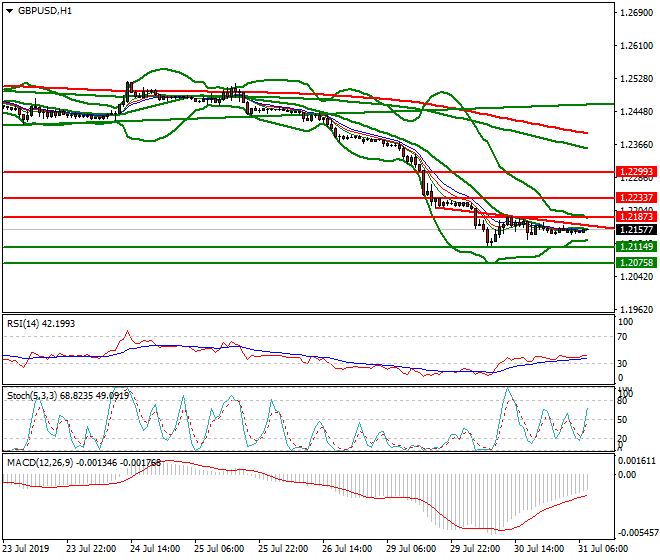Click the 1.20420 price scale value
The height and width of the screenshot is (560, 660).
pos(637,277)
